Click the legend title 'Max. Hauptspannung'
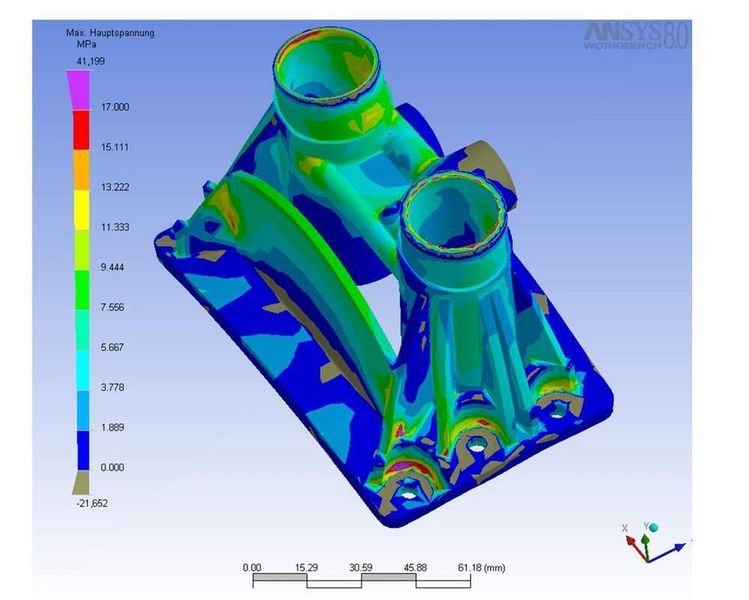The image size is (749, 600). 110,33
